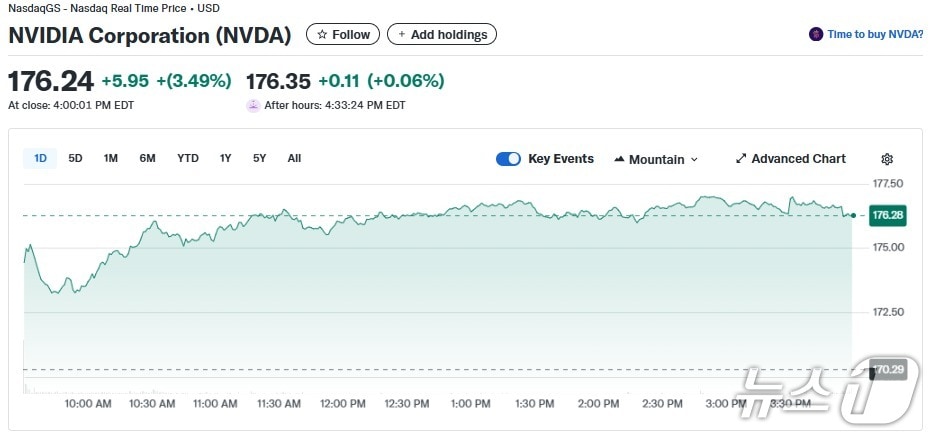Click the plus icon in Add holdings

pyautogui.click(x=402, y=34)
